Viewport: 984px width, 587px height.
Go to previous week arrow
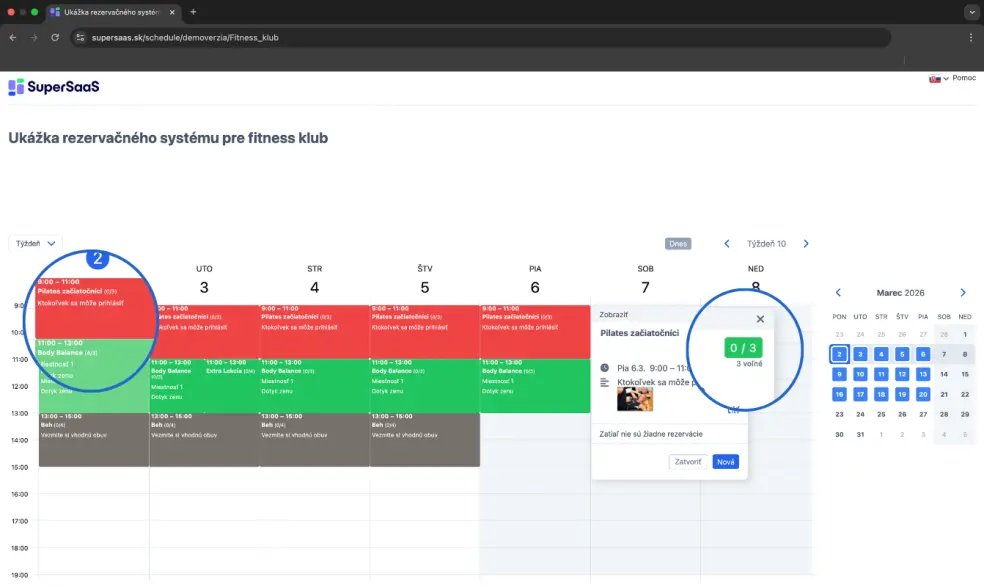pyautogui.click(x=727, y=243)
